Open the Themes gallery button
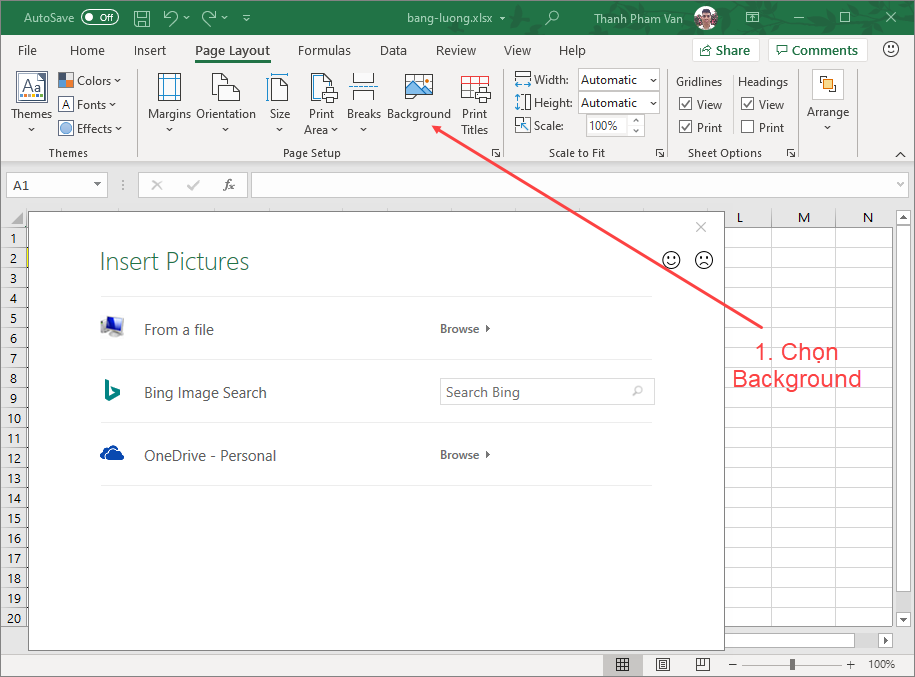 coord(32,103)
